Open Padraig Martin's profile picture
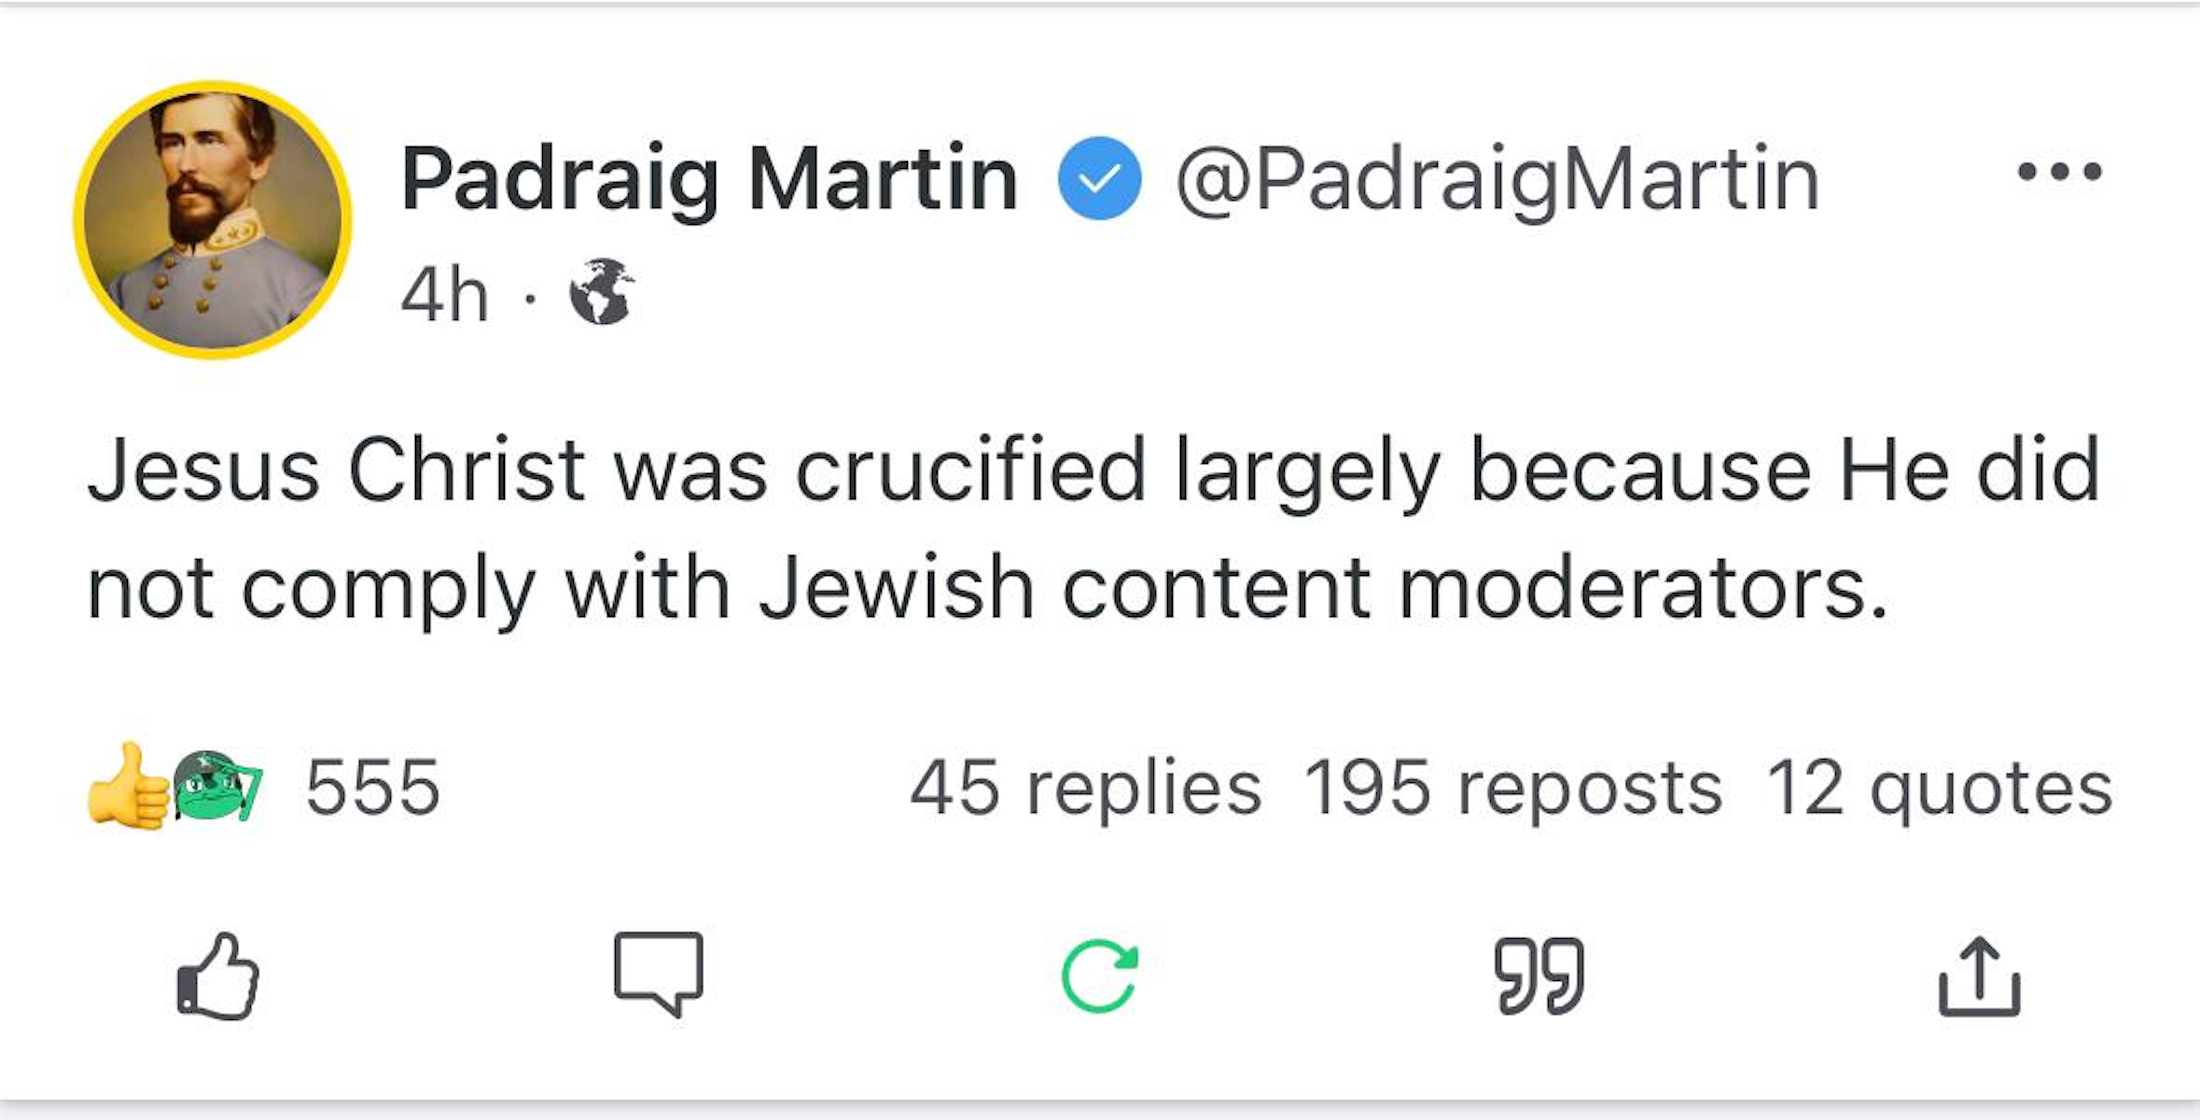 (x=212, y=220)
